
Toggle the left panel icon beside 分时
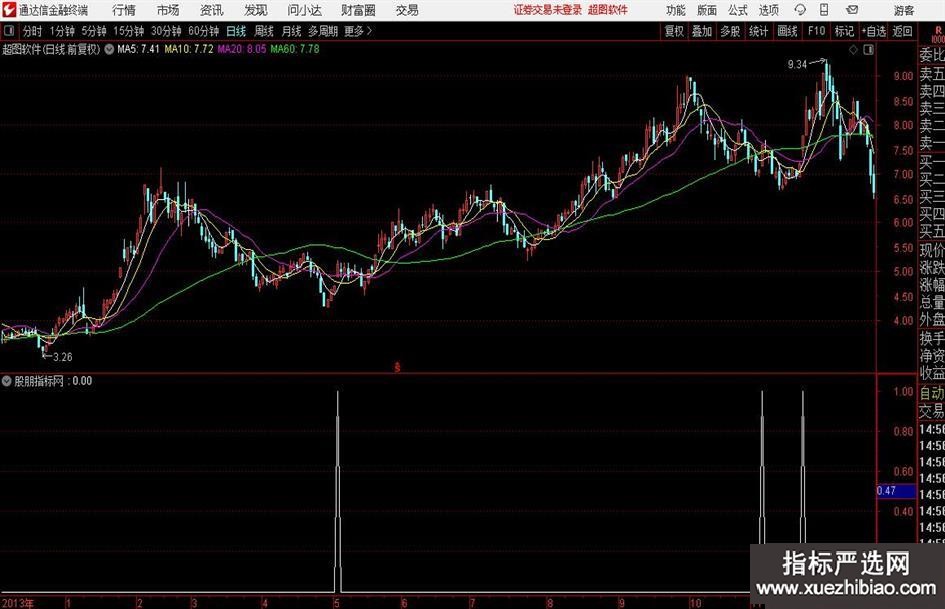(x=8, y=31)
